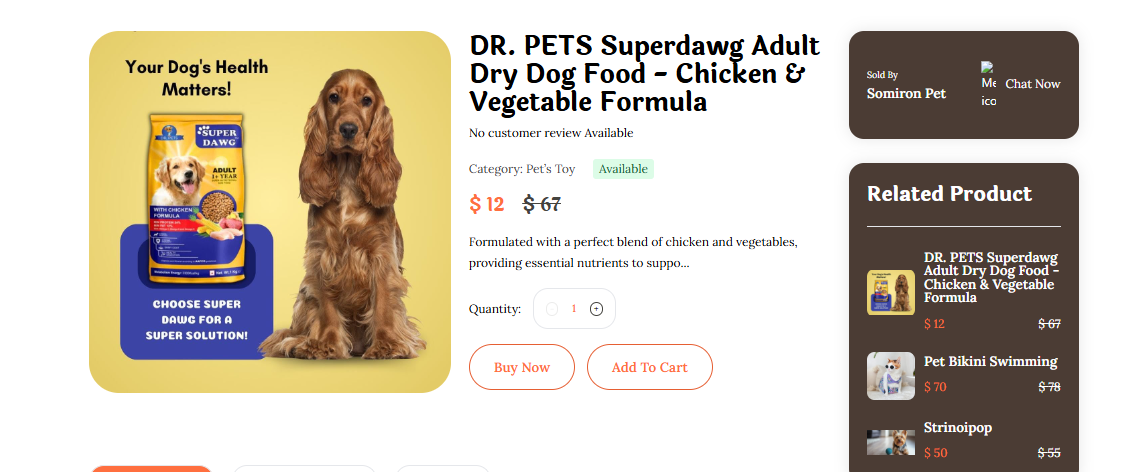Start a chat via Chat Now
Viewport: 1147px width, 472px height.
tap(1032, 84)
